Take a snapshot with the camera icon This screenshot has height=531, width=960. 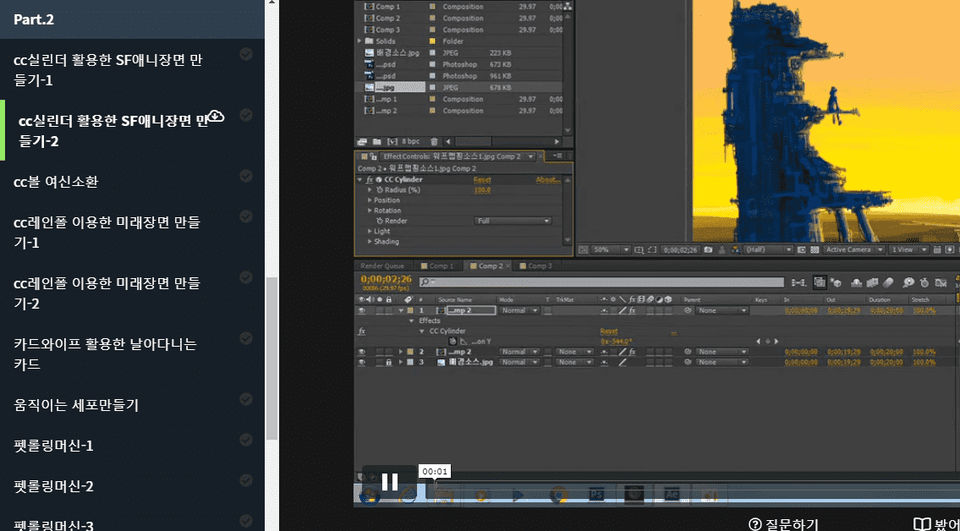[x=708, y=250]
